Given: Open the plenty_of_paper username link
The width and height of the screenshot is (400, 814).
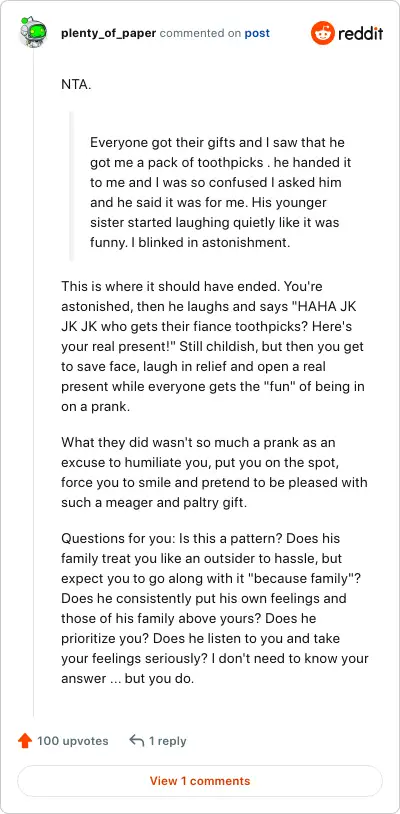Looking at the screenshot, I should point(108,33).
